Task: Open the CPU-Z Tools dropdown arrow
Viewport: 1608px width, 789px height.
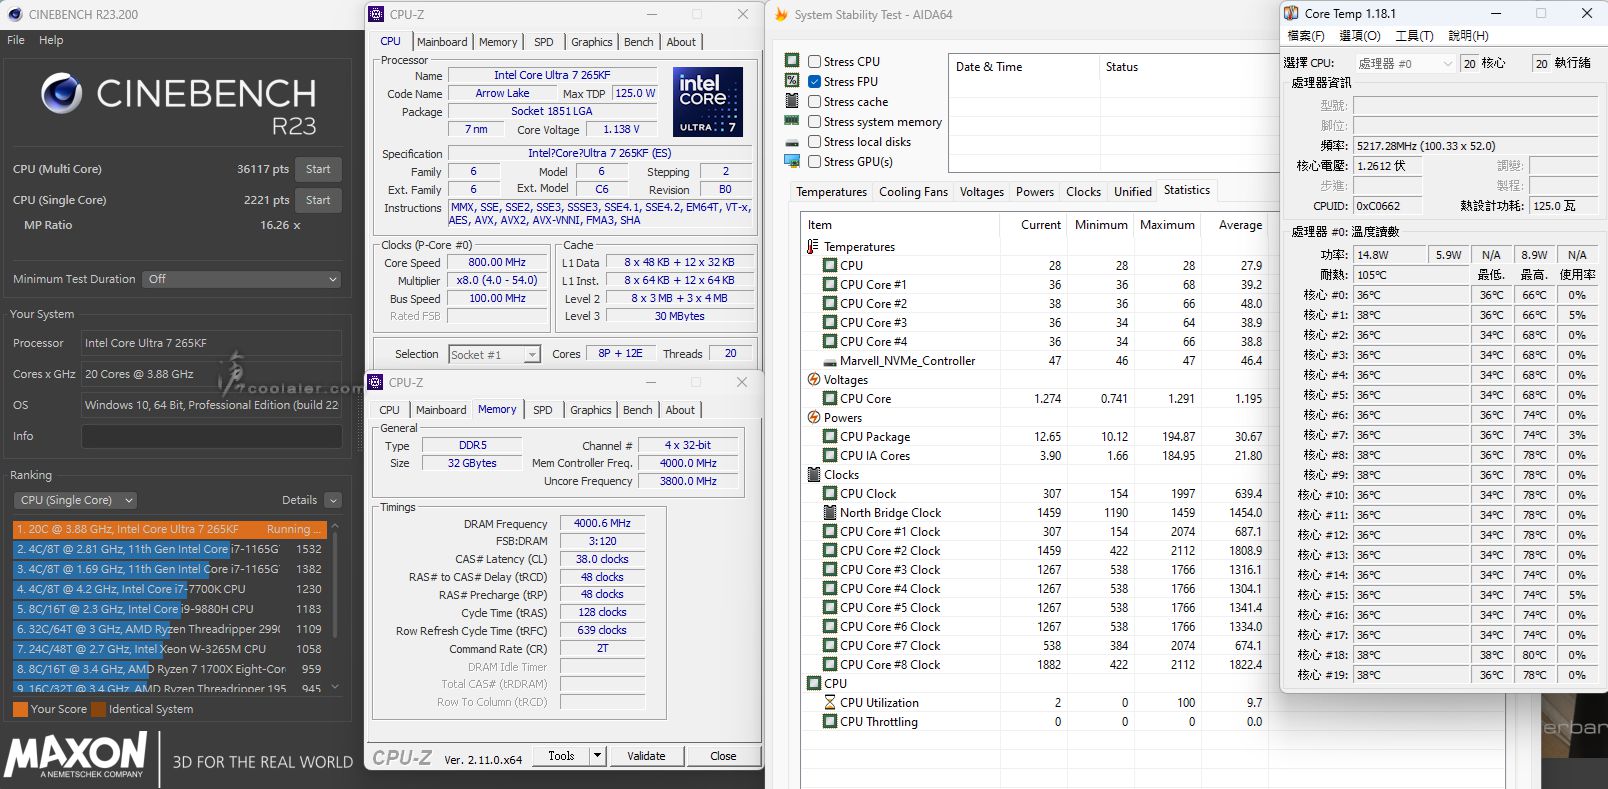Action: click(597, 756)
